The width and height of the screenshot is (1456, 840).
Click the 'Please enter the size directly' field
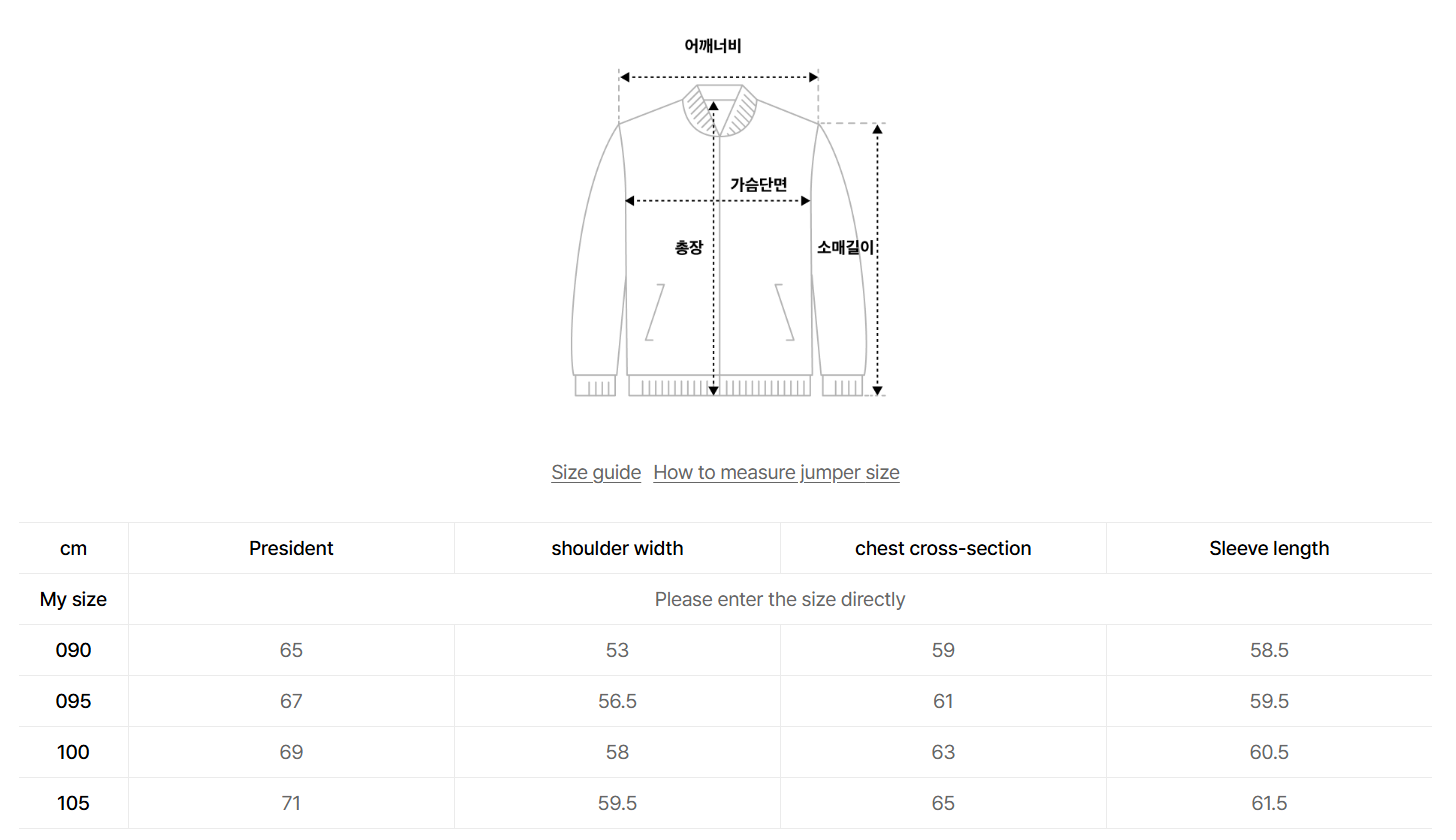point(780,600)
